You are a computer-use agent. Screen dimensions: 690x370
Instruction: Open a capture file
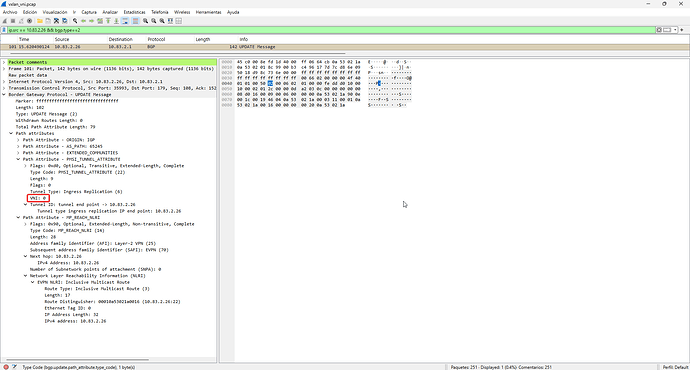tap(40, 21)
